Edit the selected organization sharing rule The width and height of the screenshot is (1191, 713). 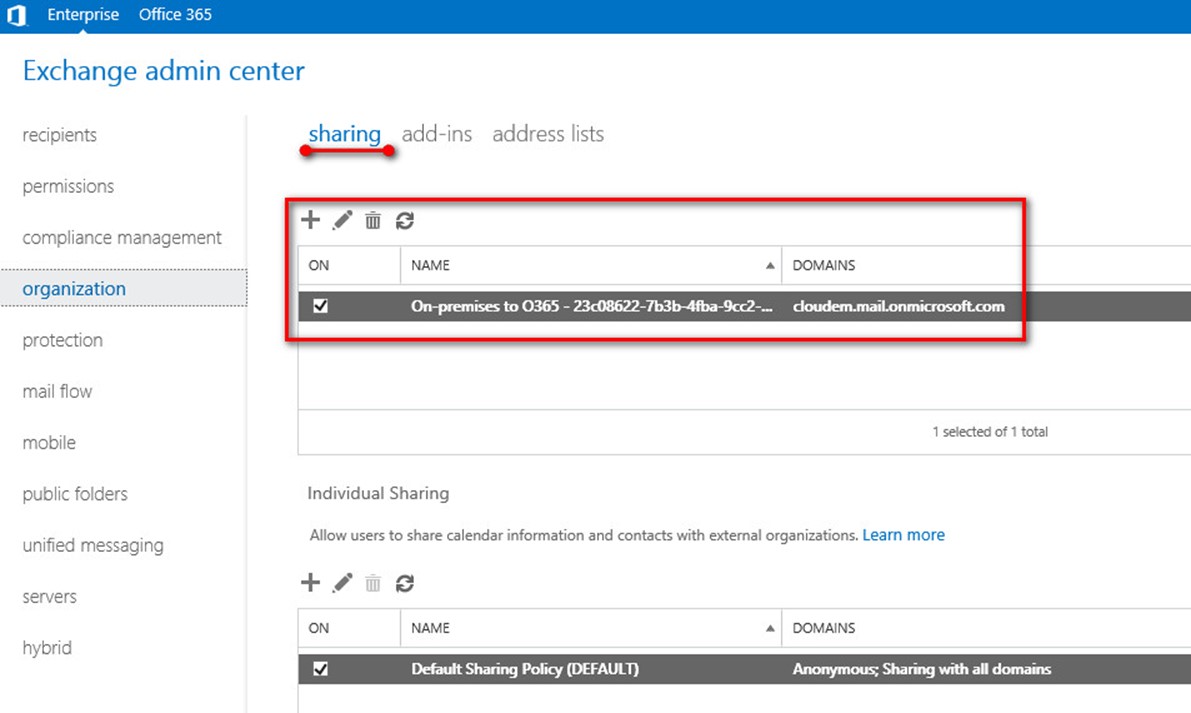coord(343,220)
